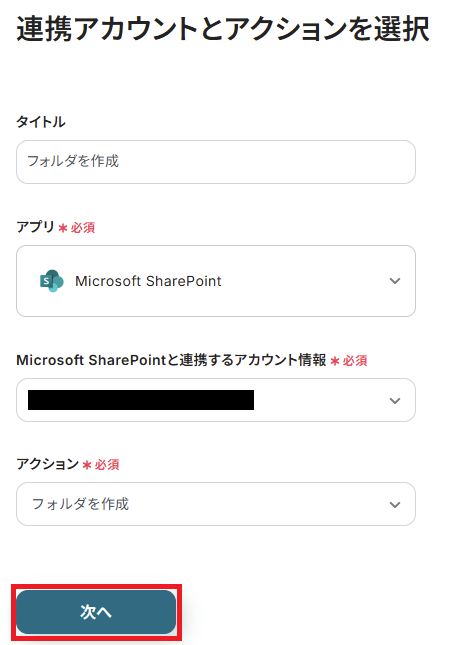Click the タイトル input field
This screenshot has width=450, height=645.
click(216, 162)
